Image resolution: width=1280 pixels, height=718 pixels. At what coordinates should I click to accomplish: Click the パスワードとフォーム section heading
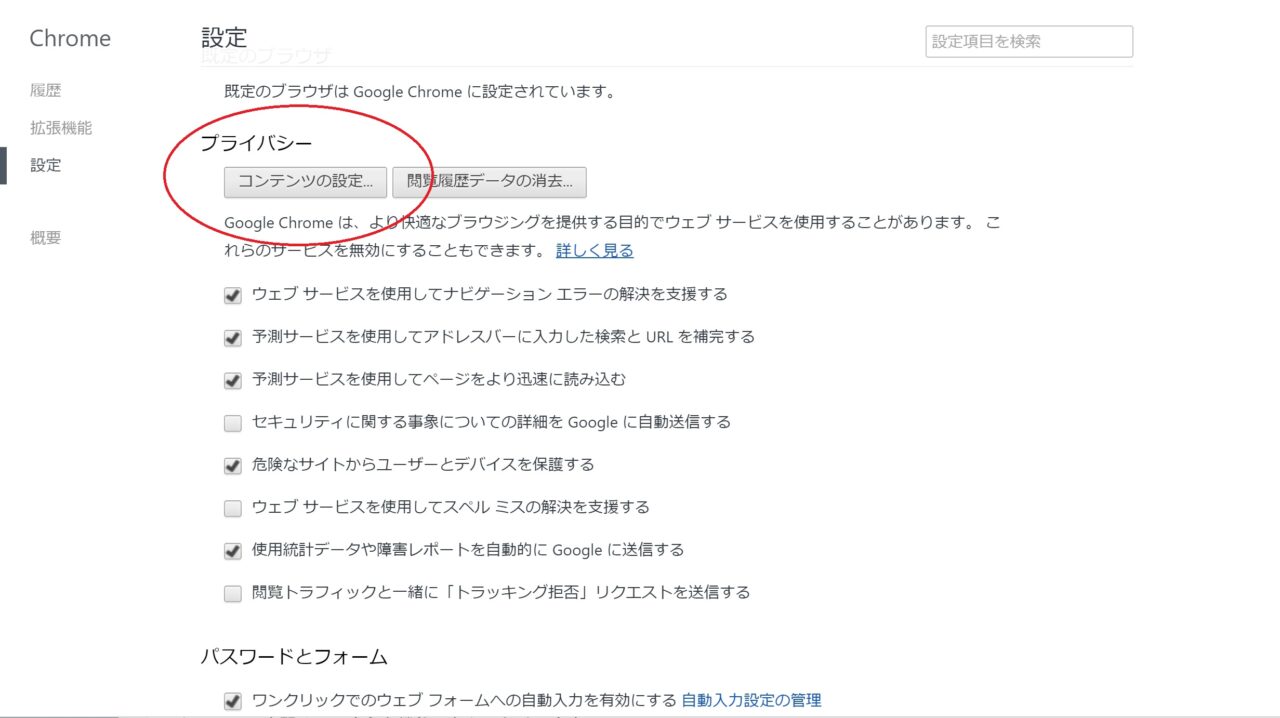(x=293, y=657)
